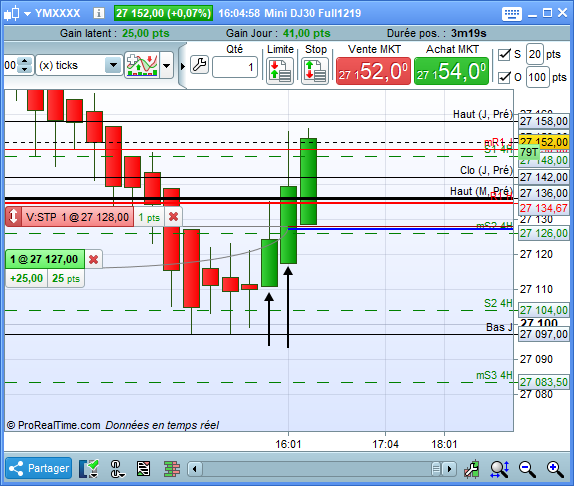Screen dimensions: 574x486
Task: Open chart properties wrench icon
Action: (472, 469)
